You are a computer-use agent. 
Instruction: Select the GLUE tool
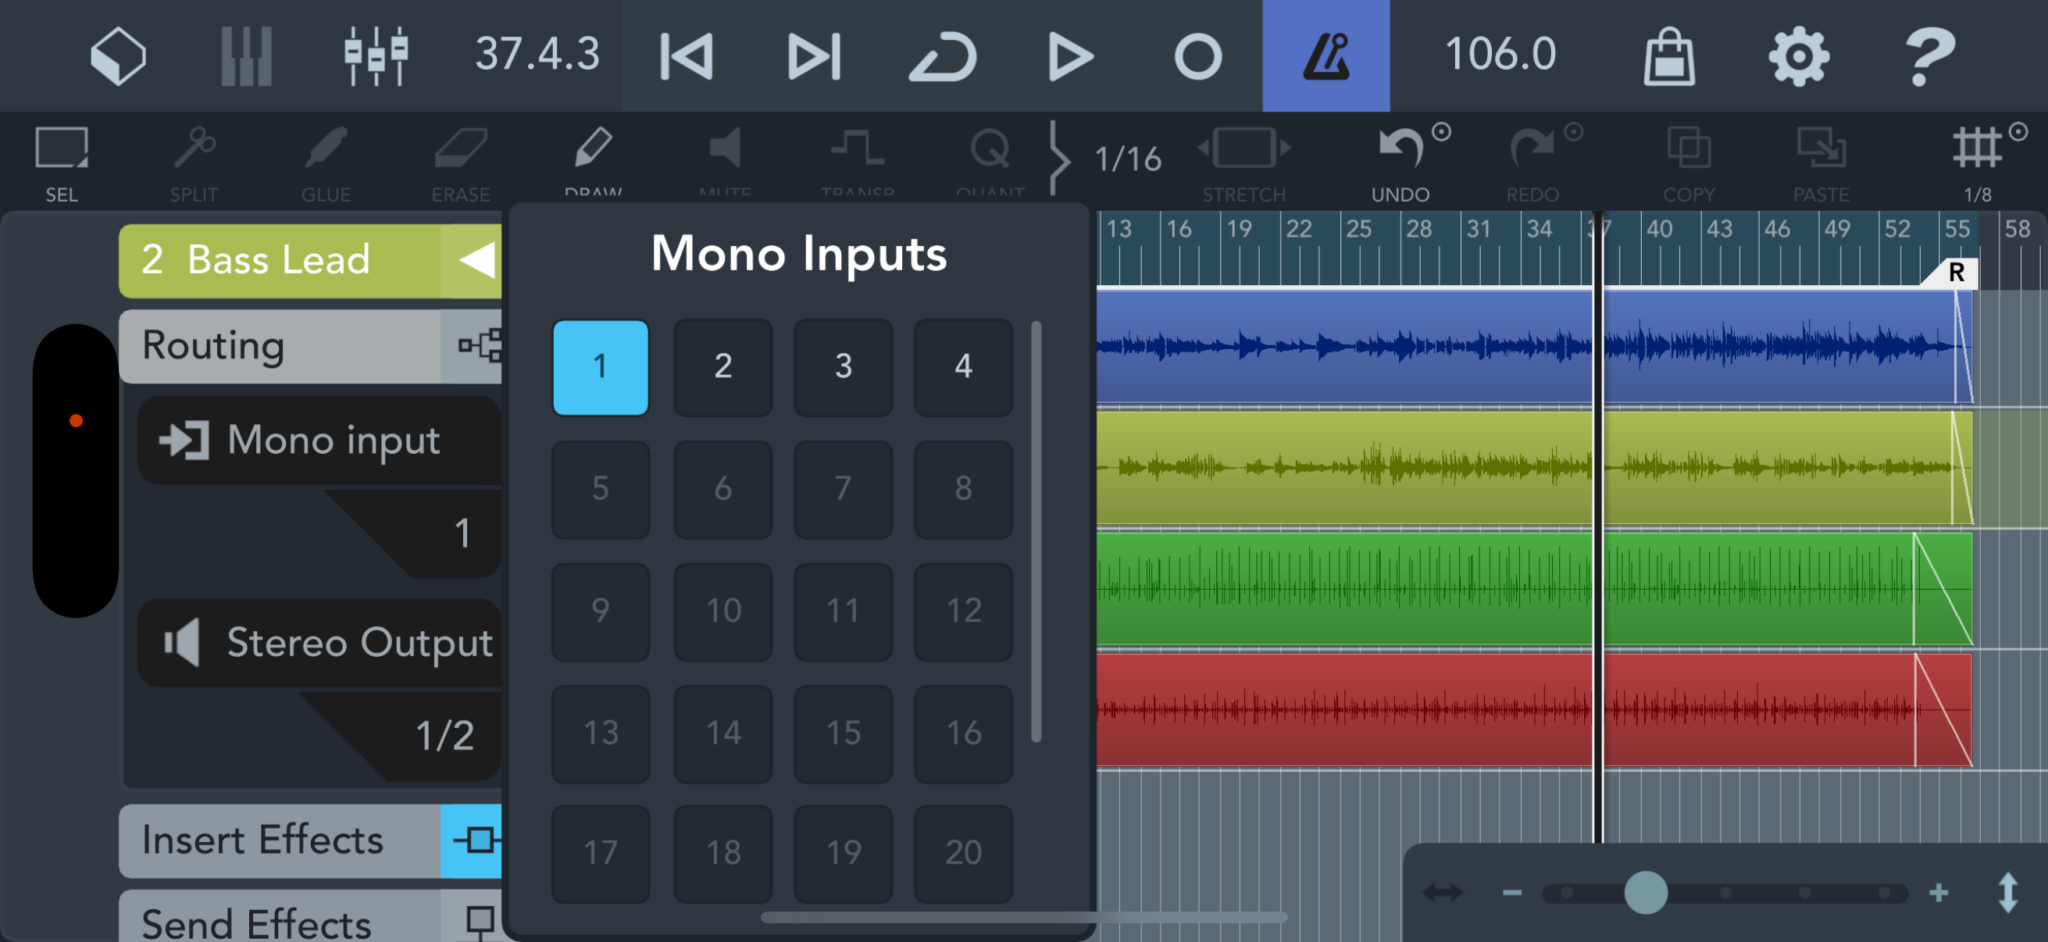[x=326, y=162]
